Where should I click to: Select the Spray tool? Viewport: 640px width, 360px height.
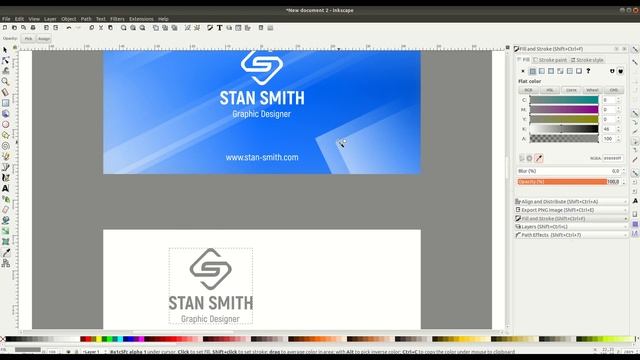[x=5, y=199]
